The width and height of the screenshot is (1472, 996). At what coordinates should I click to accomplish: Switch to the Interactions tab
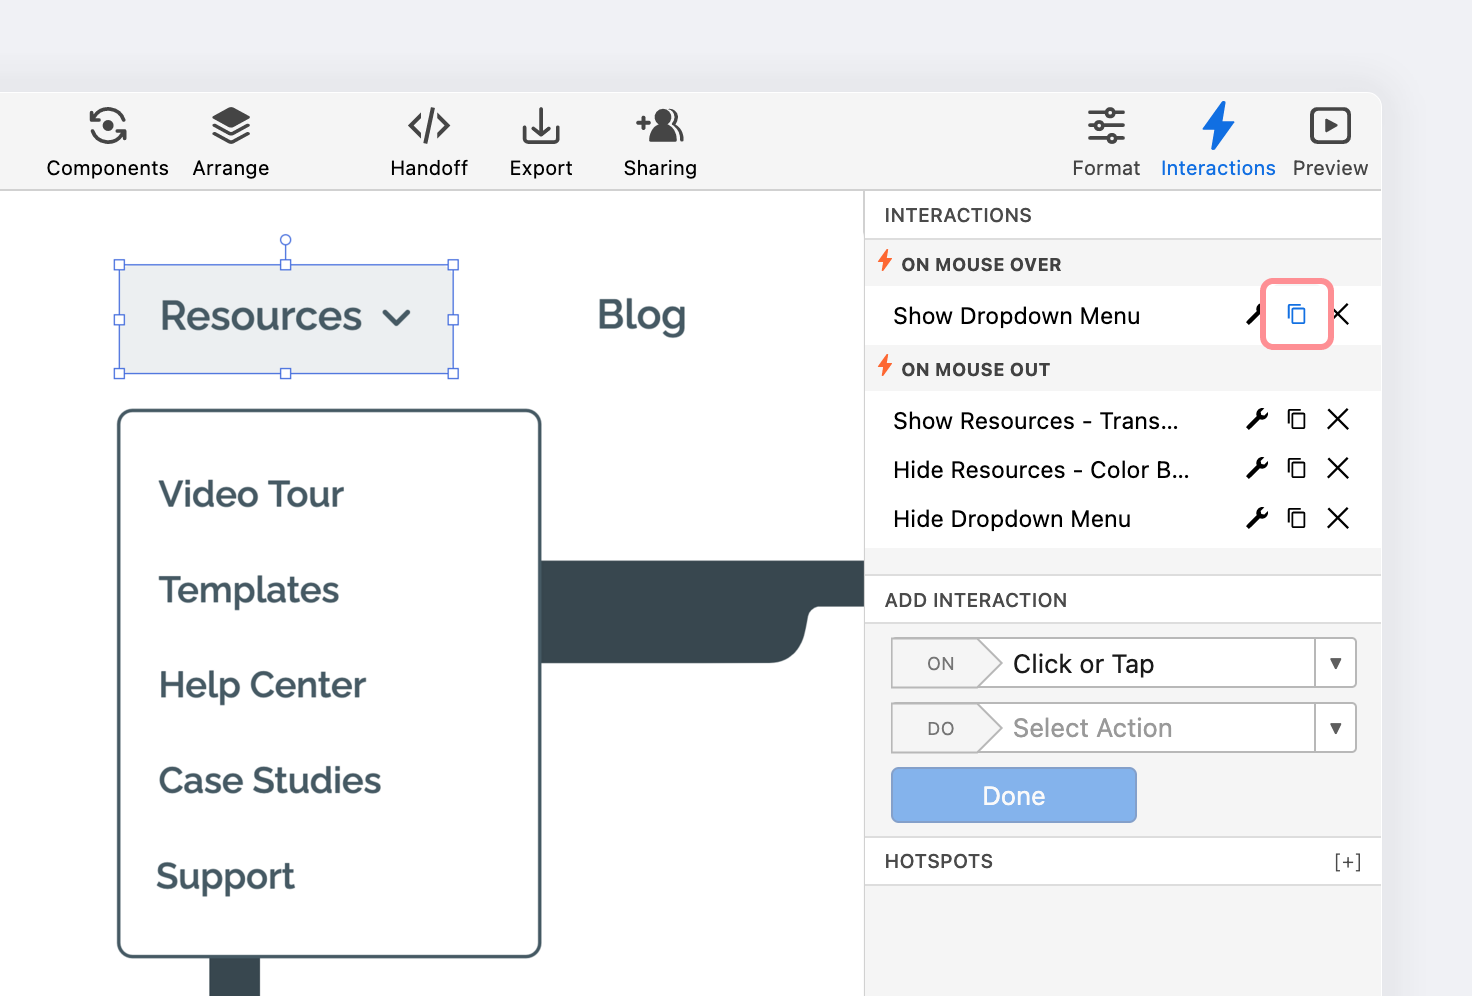1218,141
